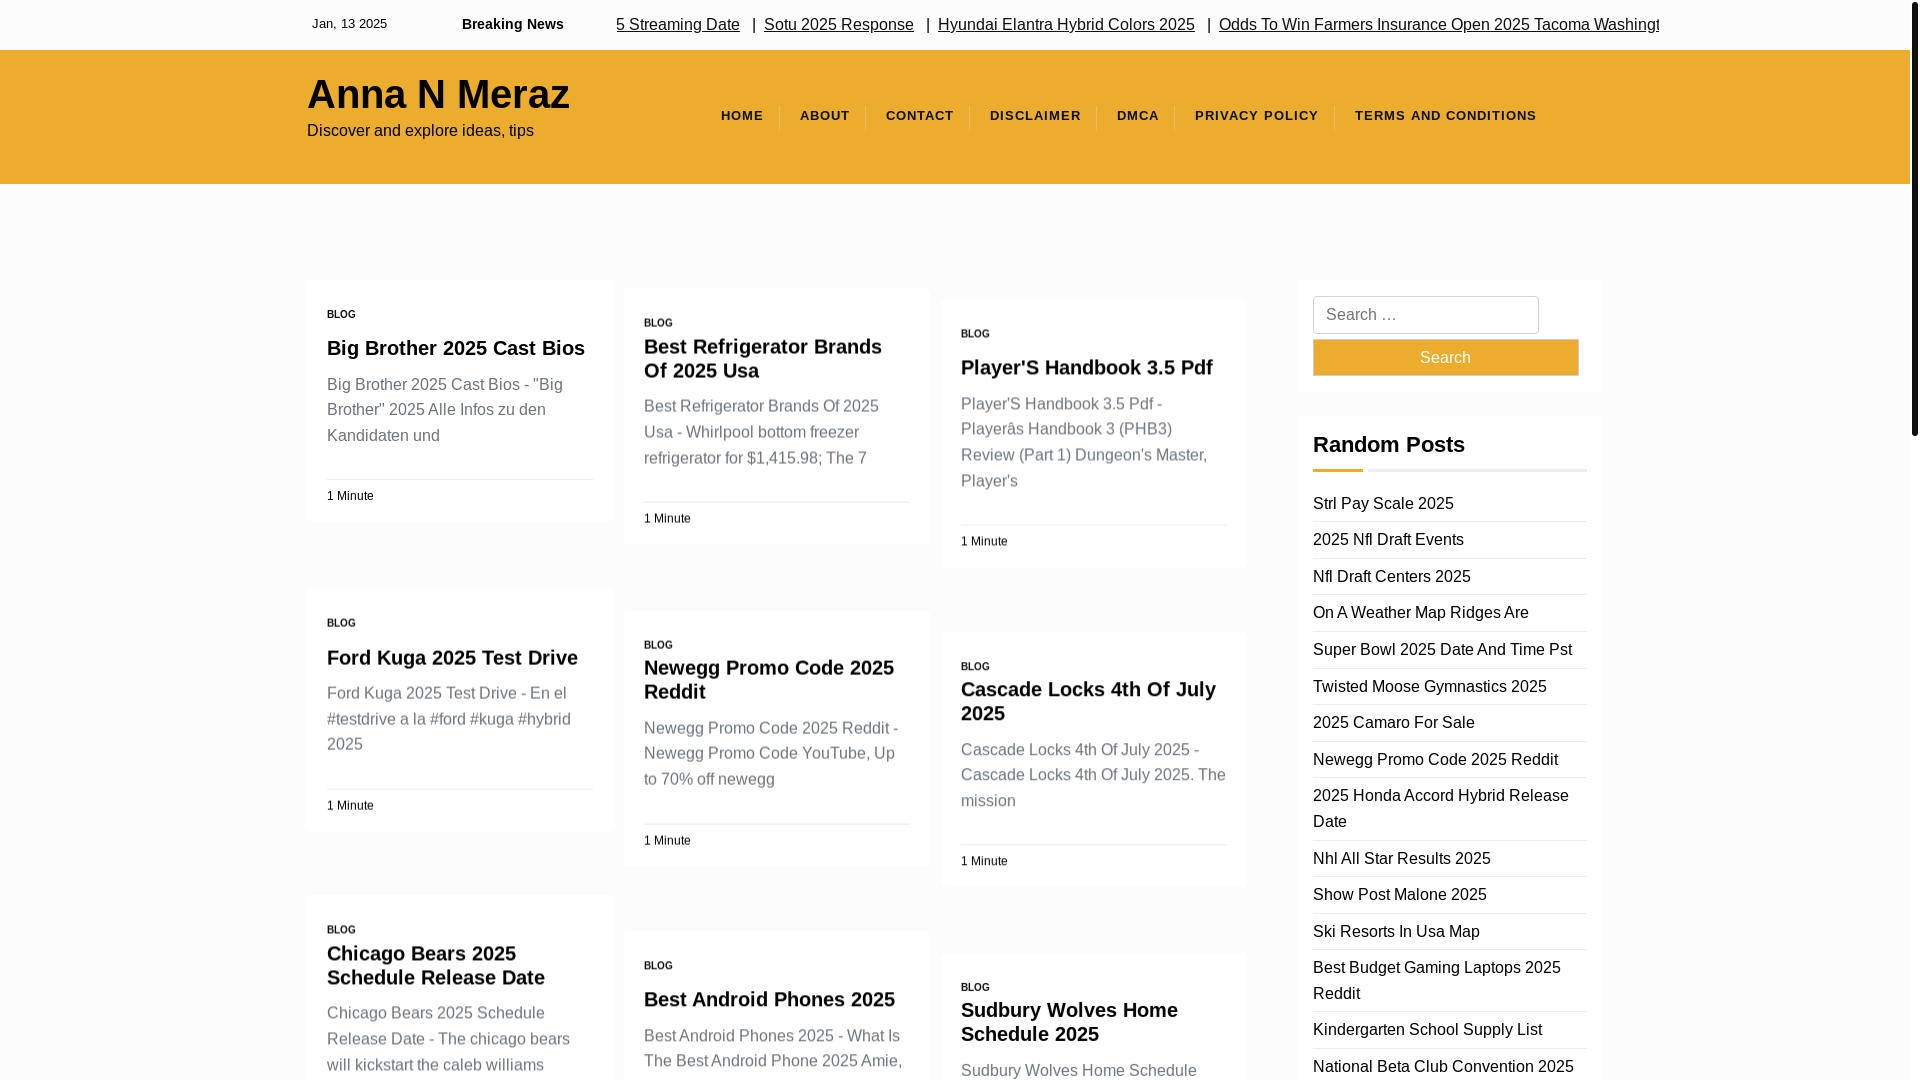The image size is (1920, 1080).
Task: Open On A Weather Map Ridges Are
Action: pyautogui.click(x=1420, y=612)
